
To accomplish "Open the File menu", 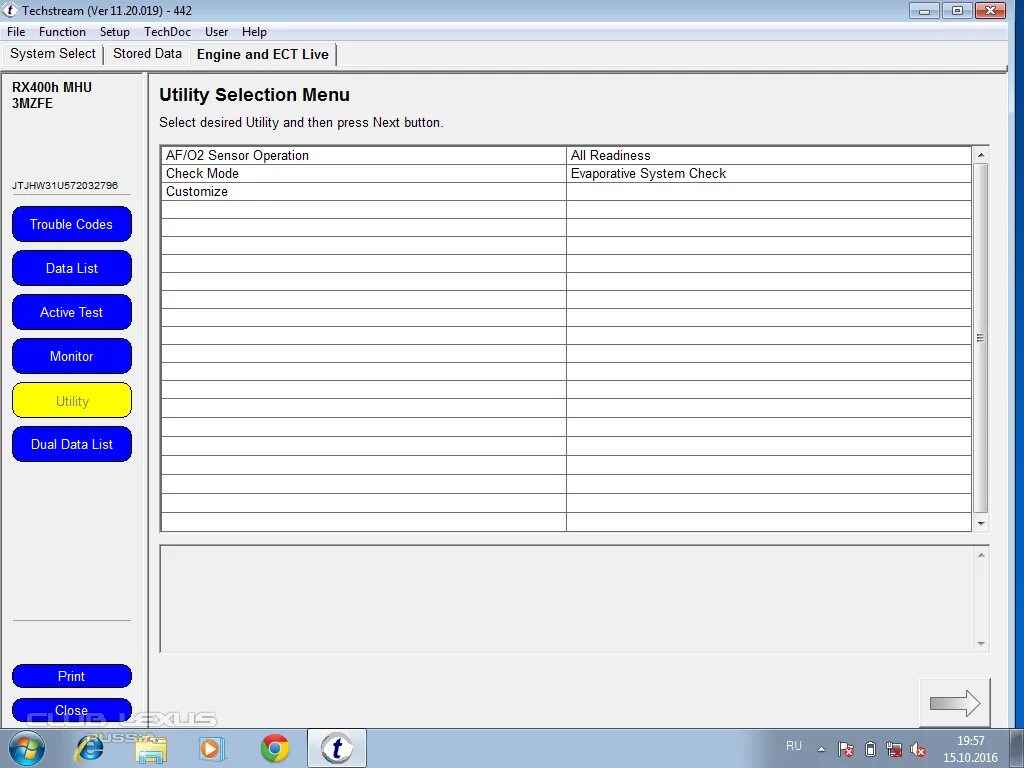I will (x=16, y=31).
